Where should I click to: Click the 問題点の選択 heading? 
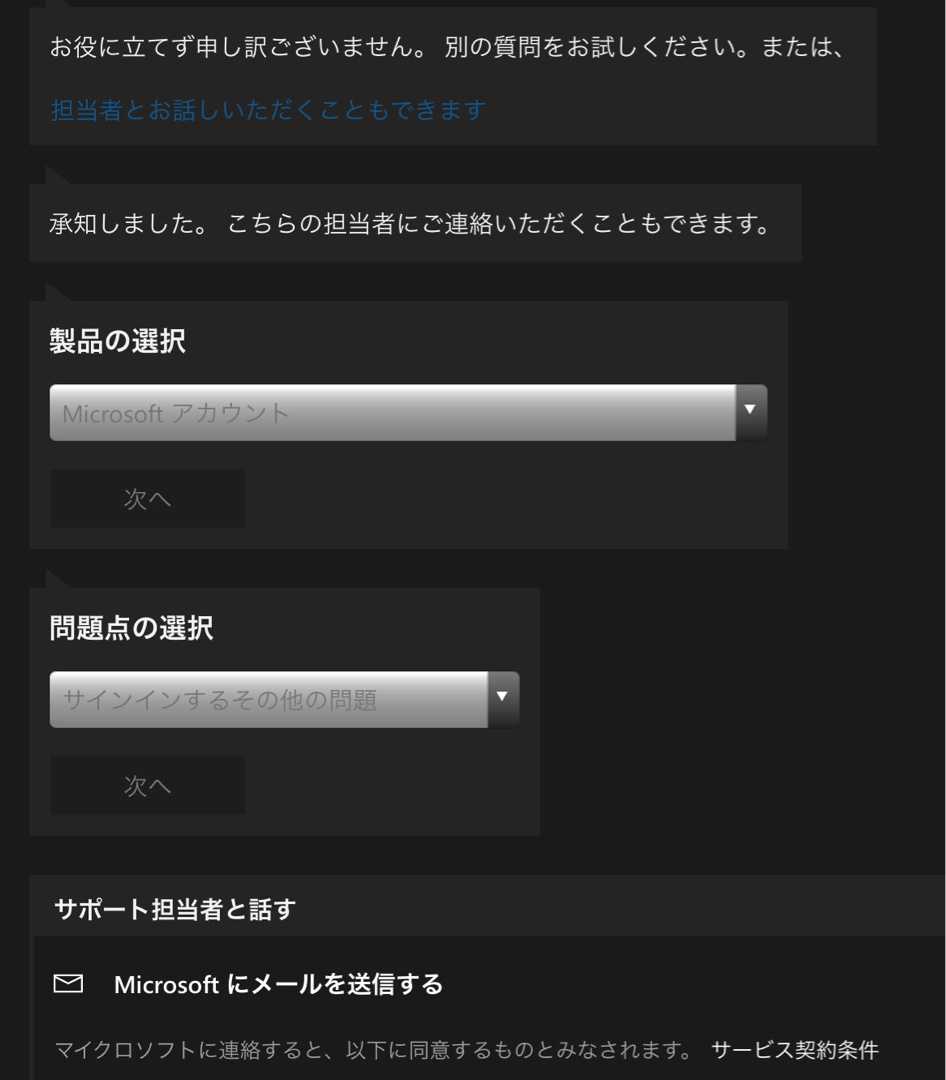131,628
